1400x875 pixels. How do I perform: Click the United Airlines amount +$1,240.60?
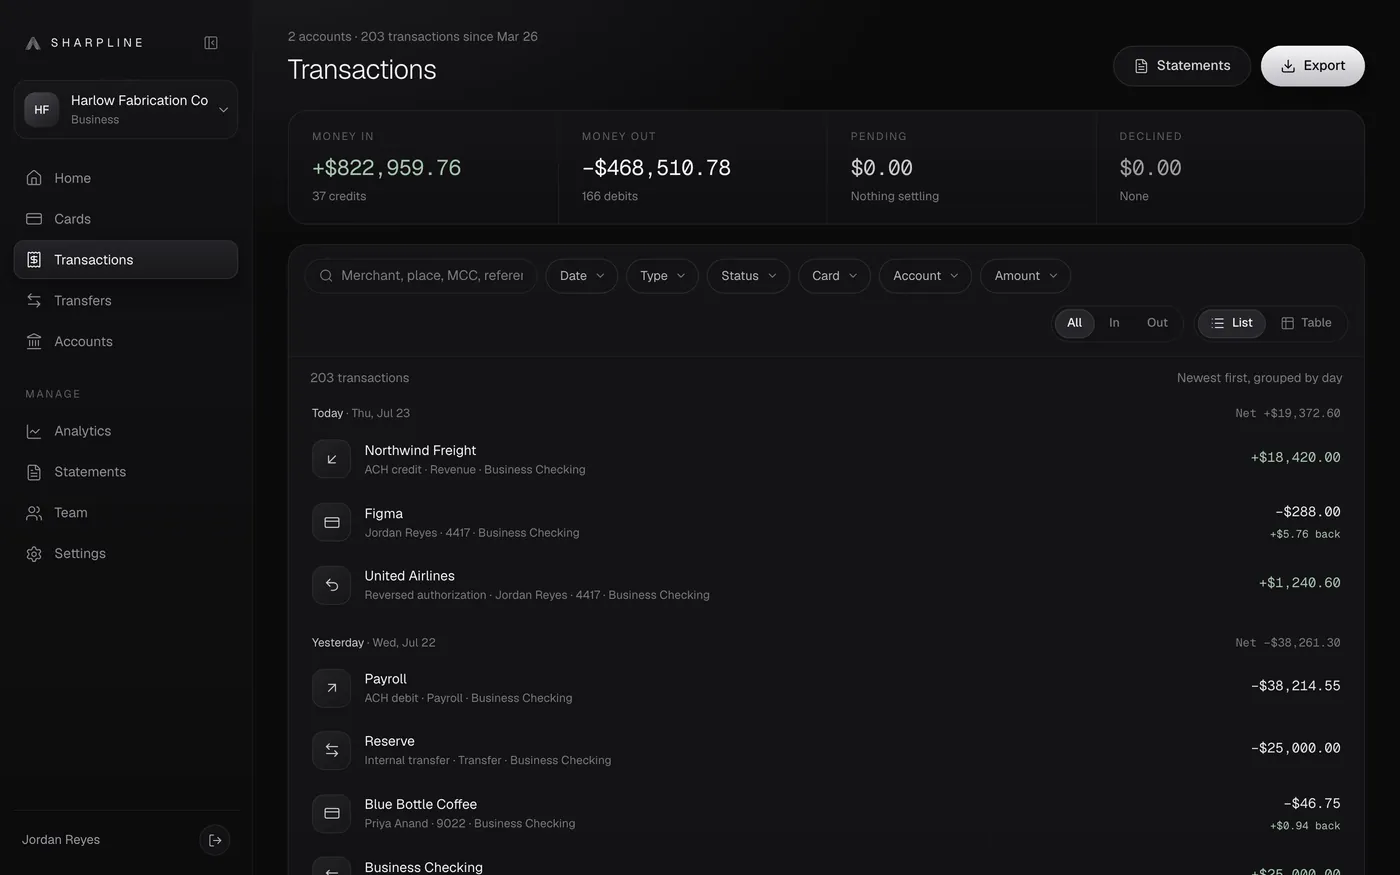coord(1299,583)
